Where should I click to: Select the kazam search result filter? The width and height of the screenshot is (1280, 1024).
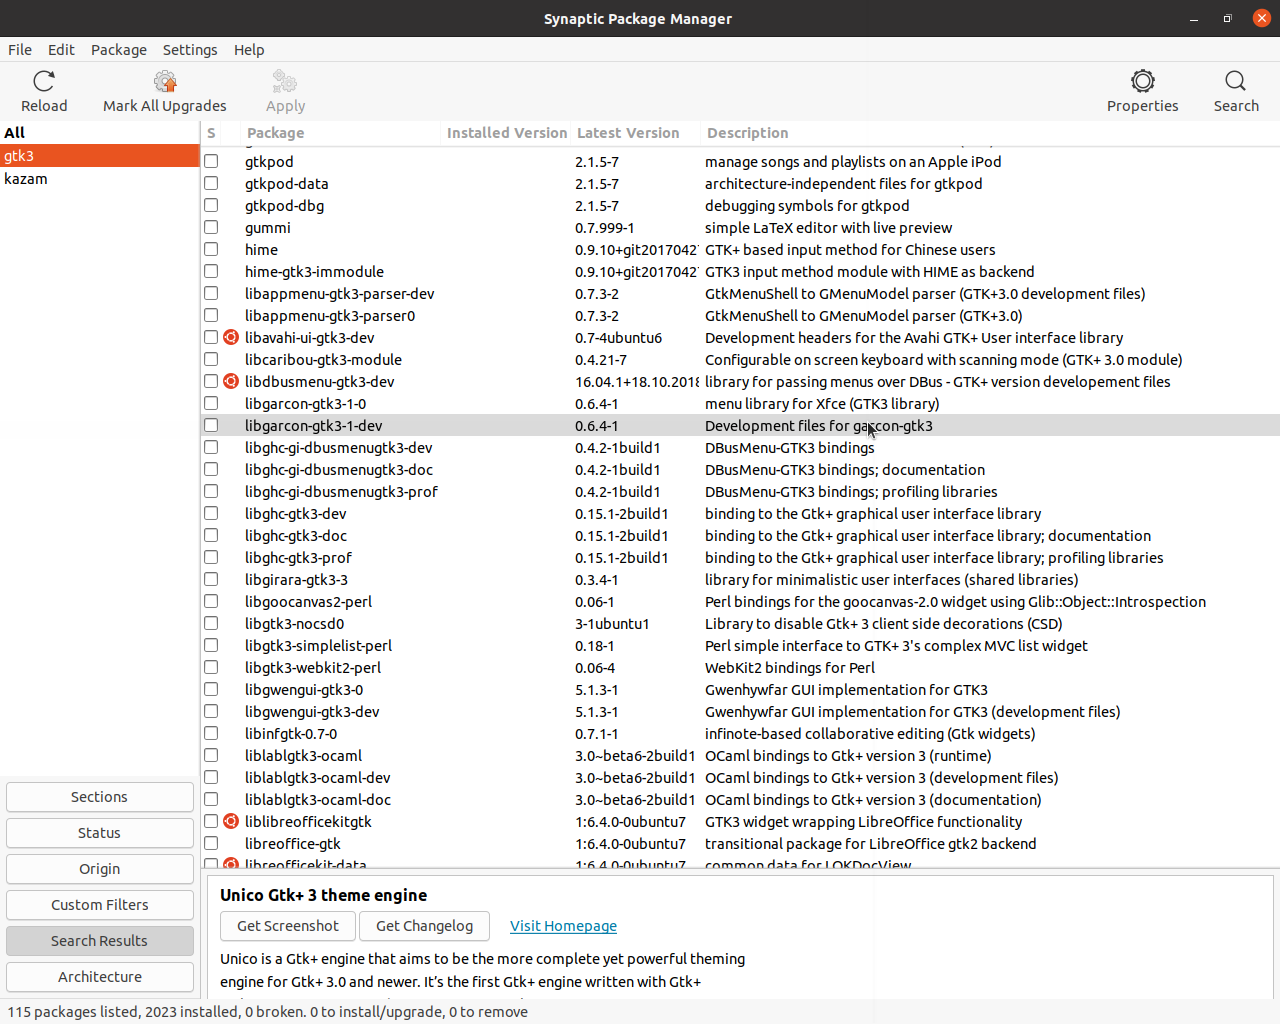point(26,178)
